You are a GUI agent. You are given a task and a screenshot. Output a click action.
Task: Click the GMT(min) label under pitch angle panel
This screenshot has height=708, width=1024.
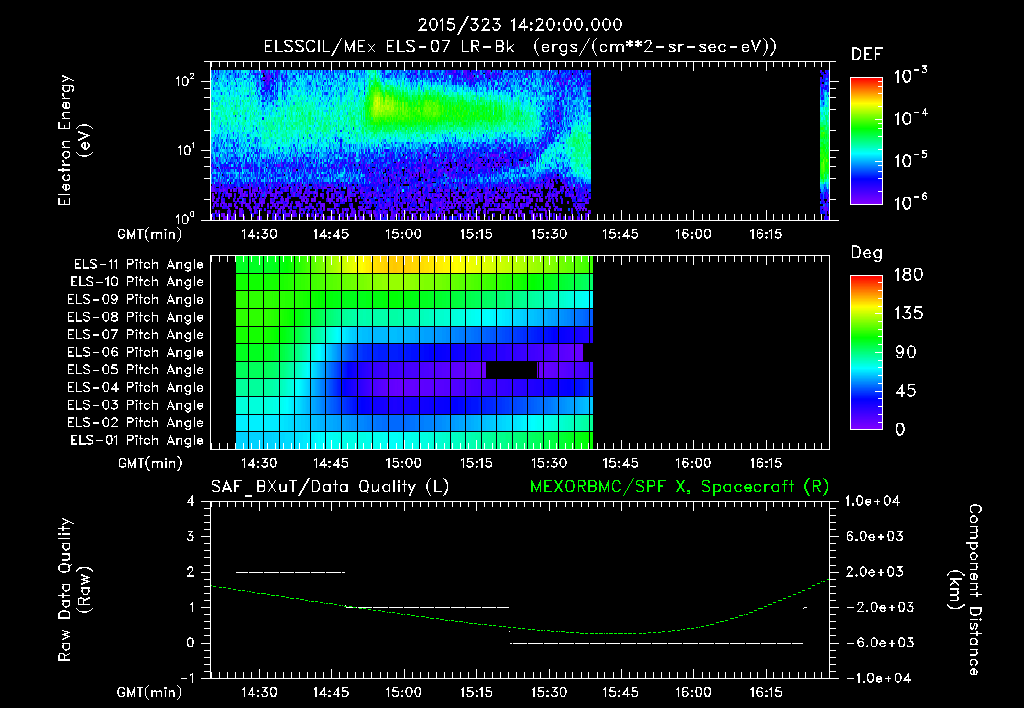pyautogui.click(x=150, y=464)
